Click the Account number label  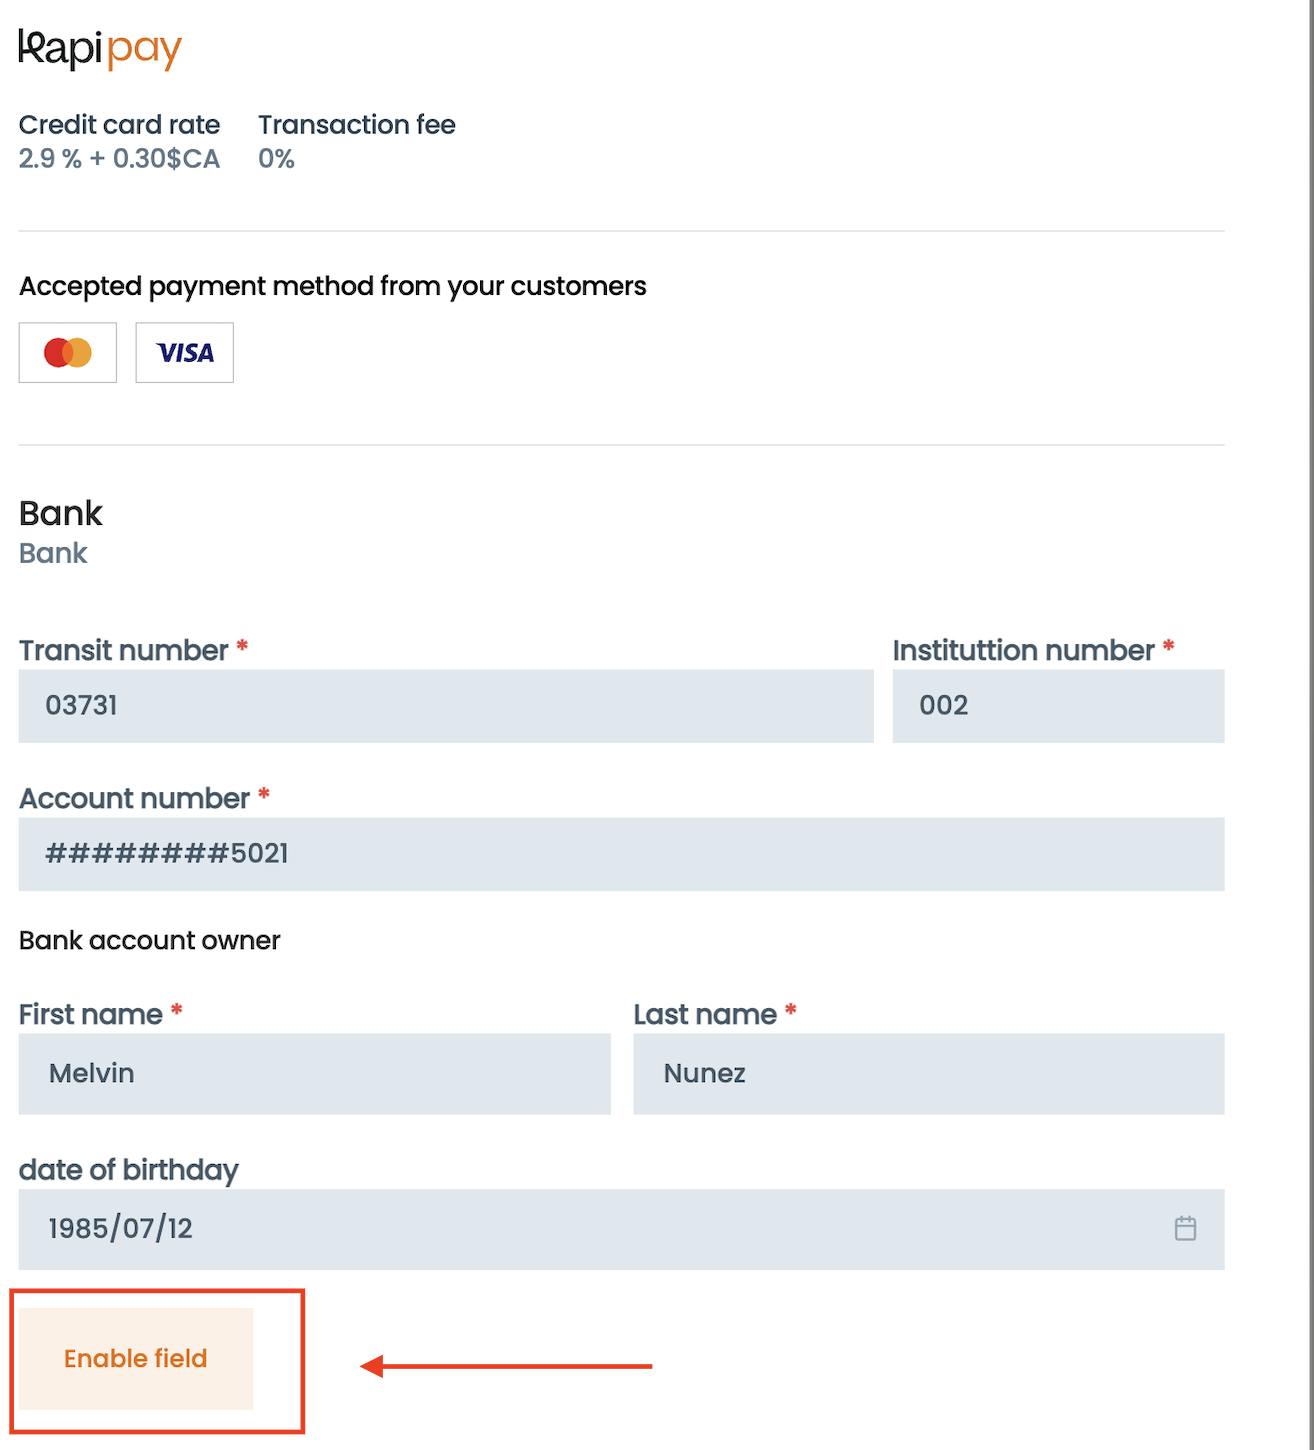135,799
